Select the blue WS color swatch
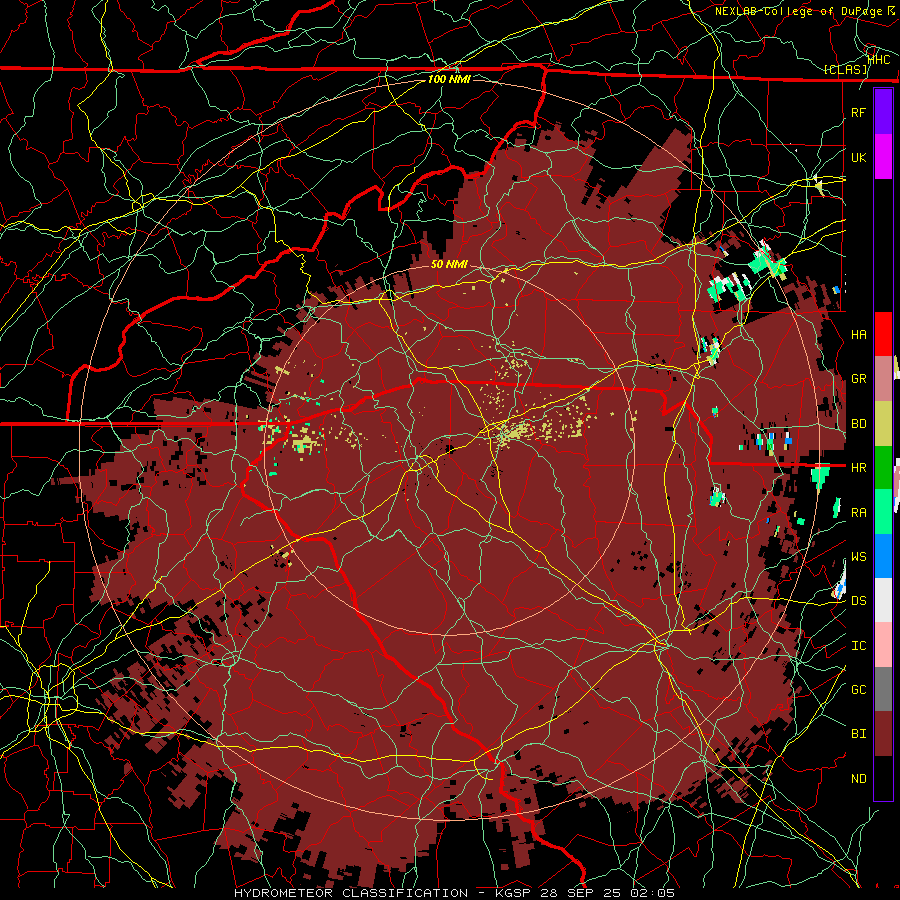This screenshot has width=900, height=900. pyautogui.click(x=883, y=556)
